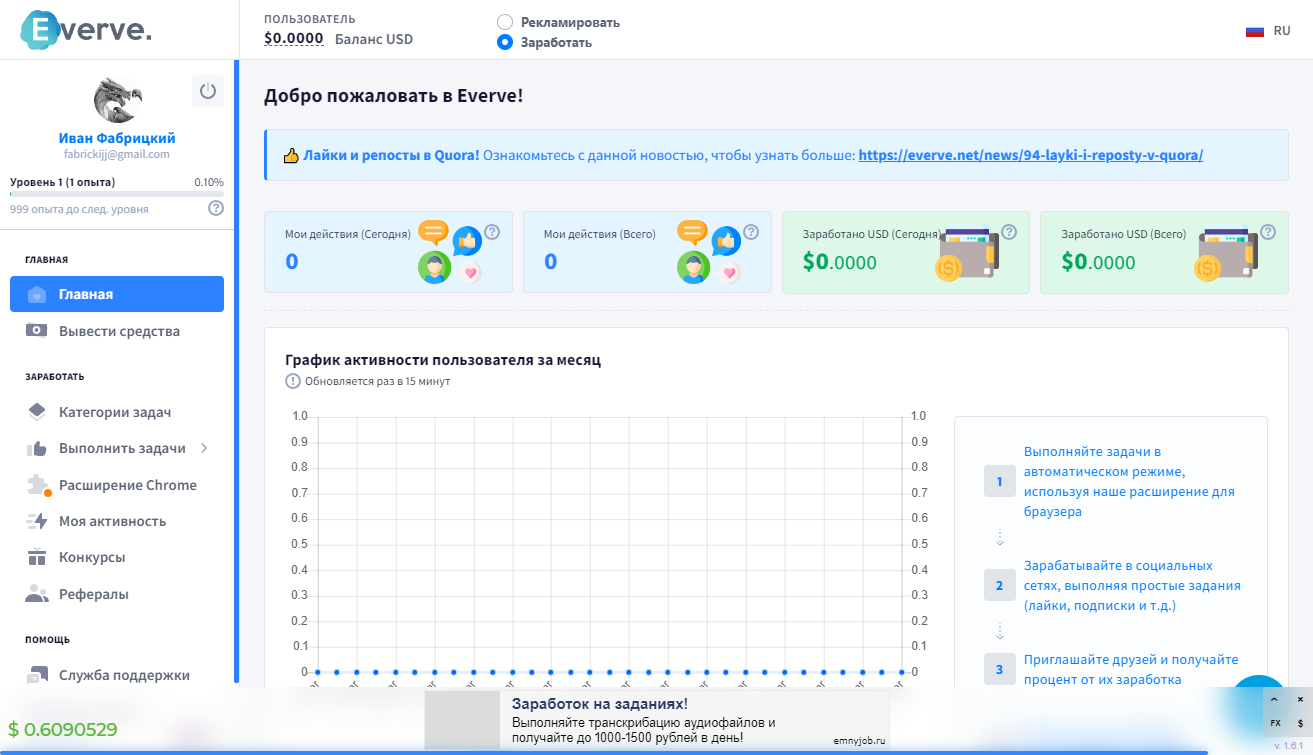Open the RU language dropdown
The width and height of the screenshot is (1313, 755).
[x=1268, y=31]
